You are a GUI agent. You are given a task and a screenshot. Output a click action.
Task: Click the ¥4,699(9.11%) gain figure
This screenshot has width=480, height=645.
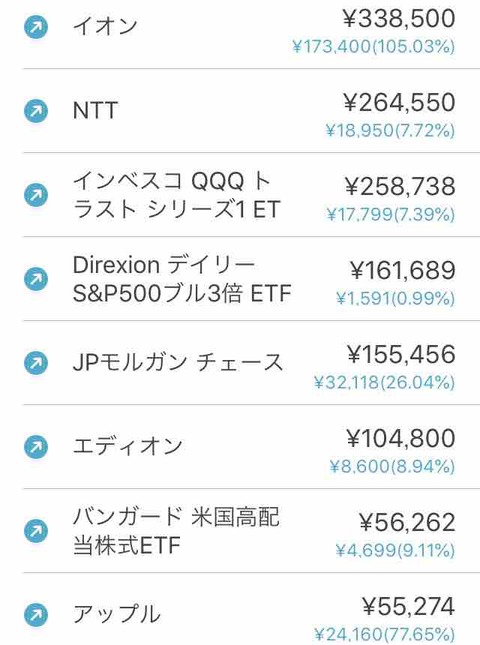(x=395, y=550)
